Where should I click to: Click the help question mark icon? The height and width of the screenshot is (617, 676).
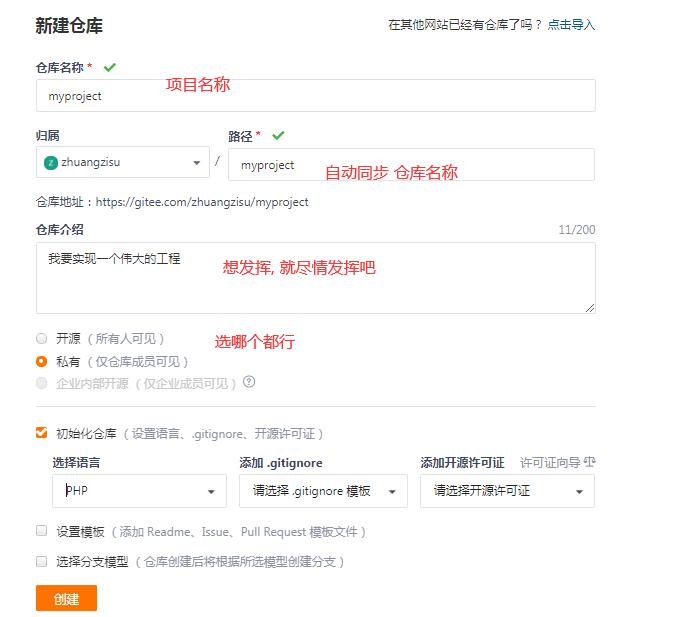(249, 382)
